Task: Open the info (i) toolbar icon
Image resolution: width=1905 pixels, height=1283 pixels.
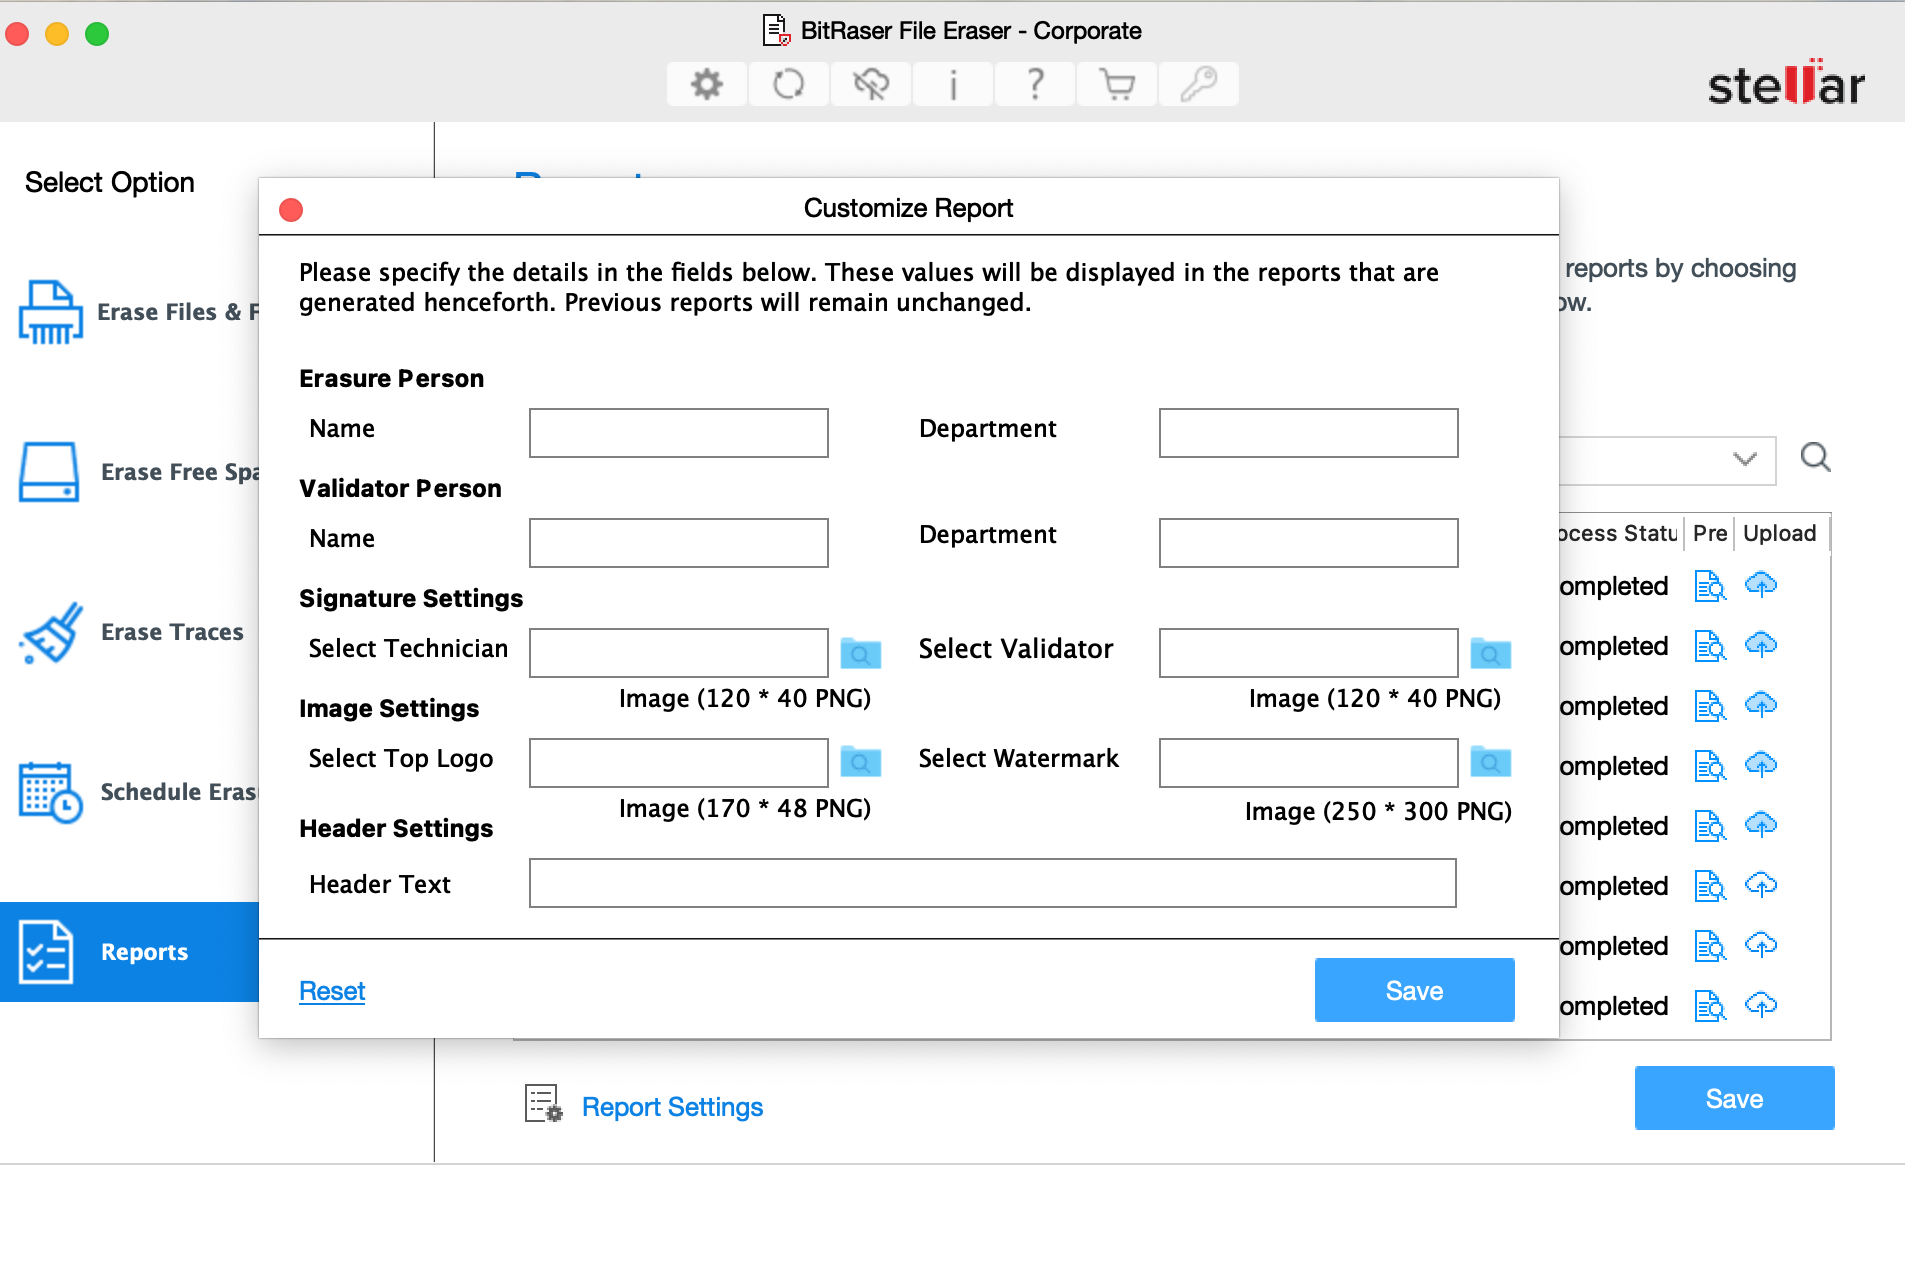Action: [x=953, y=85]
